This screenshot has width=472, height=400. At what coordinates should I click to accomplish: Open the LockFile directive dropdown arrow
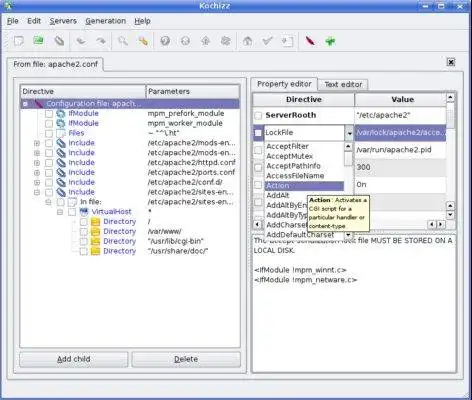pyautogui.click(x=349, y=133)
